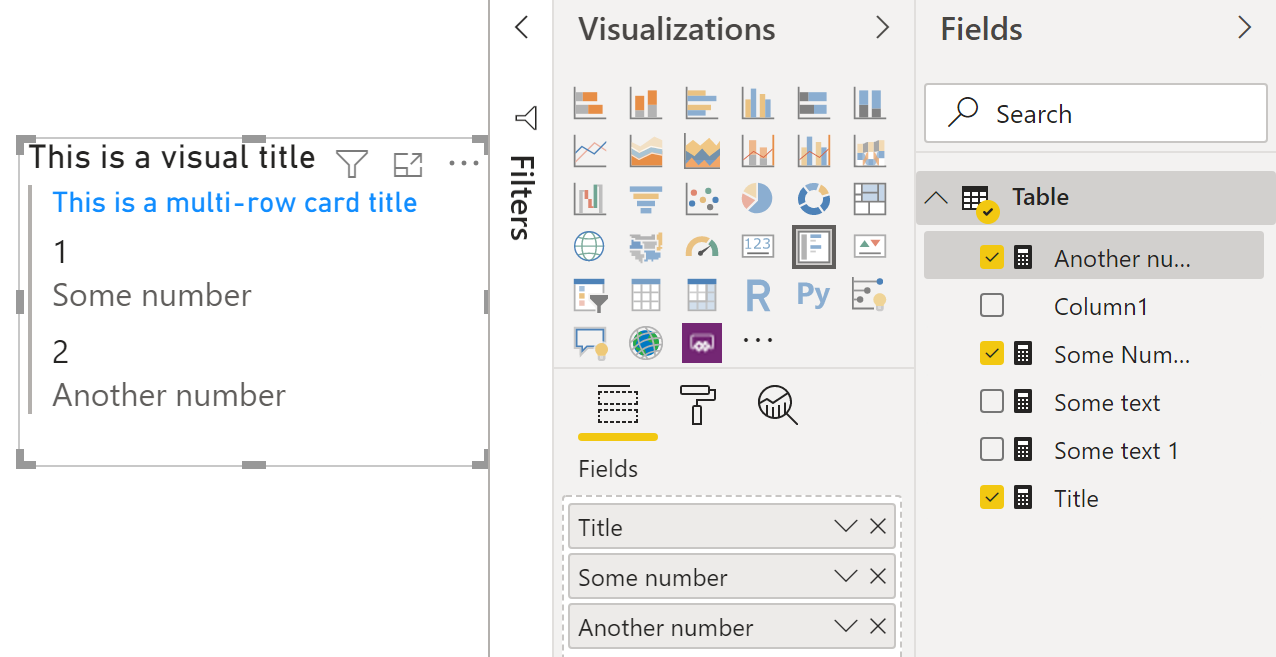Image resolution: width=1276 pixels, height=657 pixels.
Task: Select the Clustered bar chart visual
Action: click(x=701, y=103)
